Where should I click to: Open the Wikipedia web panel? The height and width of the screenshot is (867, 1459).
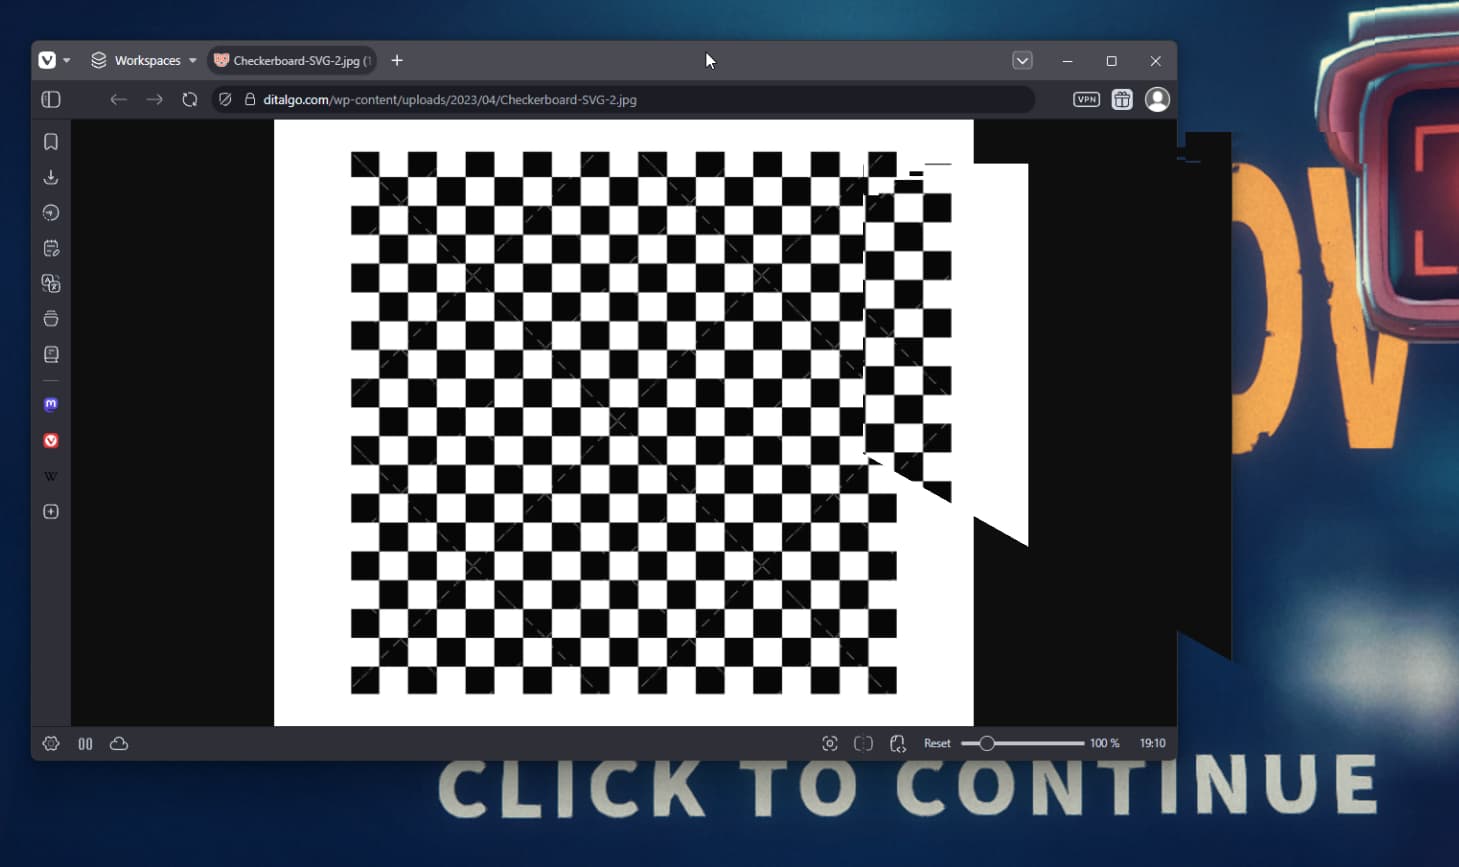tap(51, 476)
